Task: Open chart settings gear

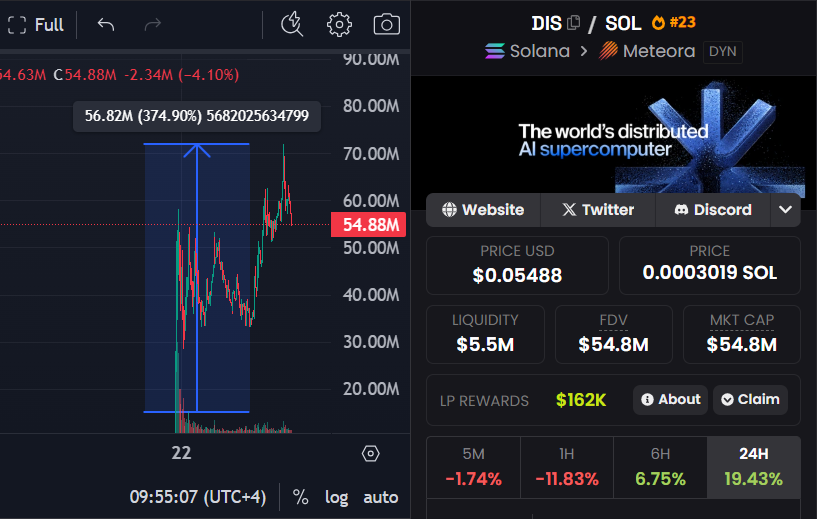Action: coord(339,24)
